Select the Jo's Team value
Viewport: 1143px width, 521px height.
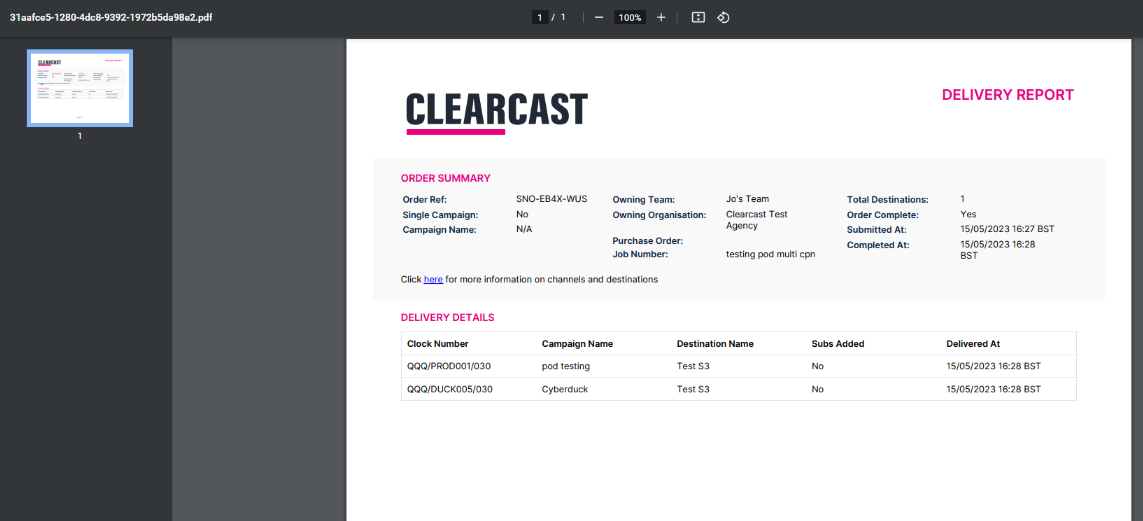[x=748, y=199]
